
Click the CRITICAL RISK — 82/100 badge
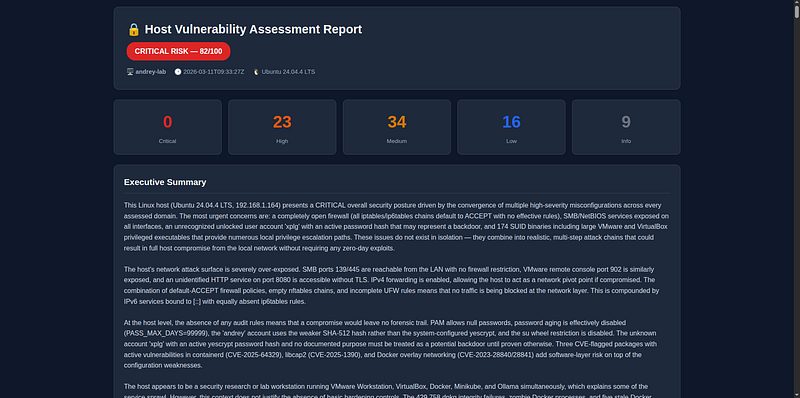(x=179, y=52)
